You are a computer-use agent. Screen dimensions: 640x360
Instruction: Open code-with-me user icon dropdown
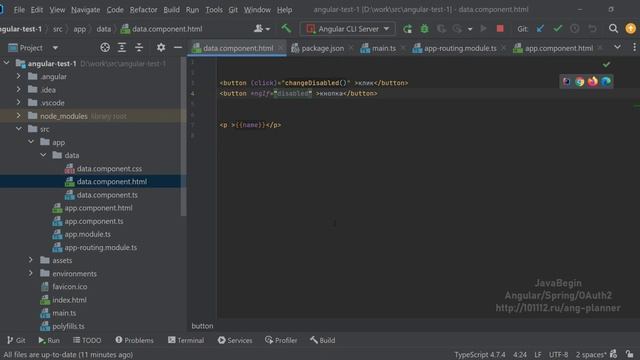click(262, 29)
